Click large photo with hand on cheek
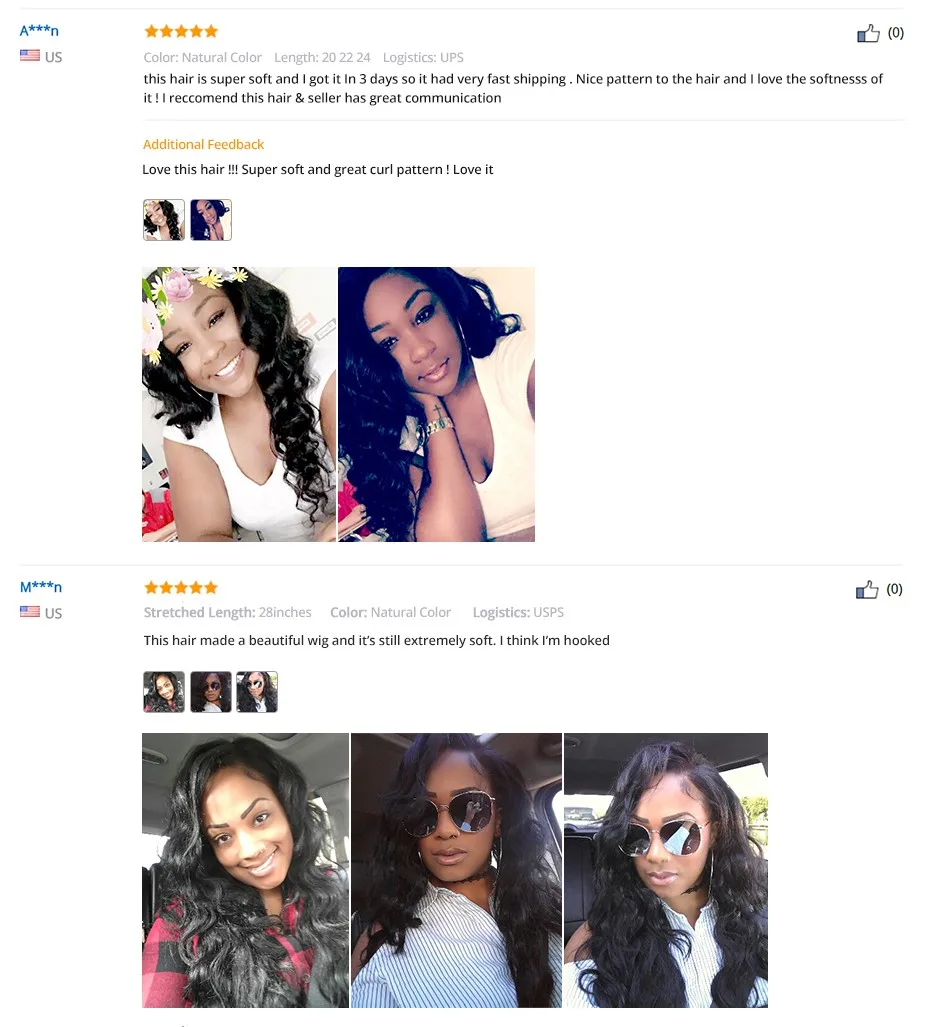This screenshot has height=1027, width=940. pos(436,404)
